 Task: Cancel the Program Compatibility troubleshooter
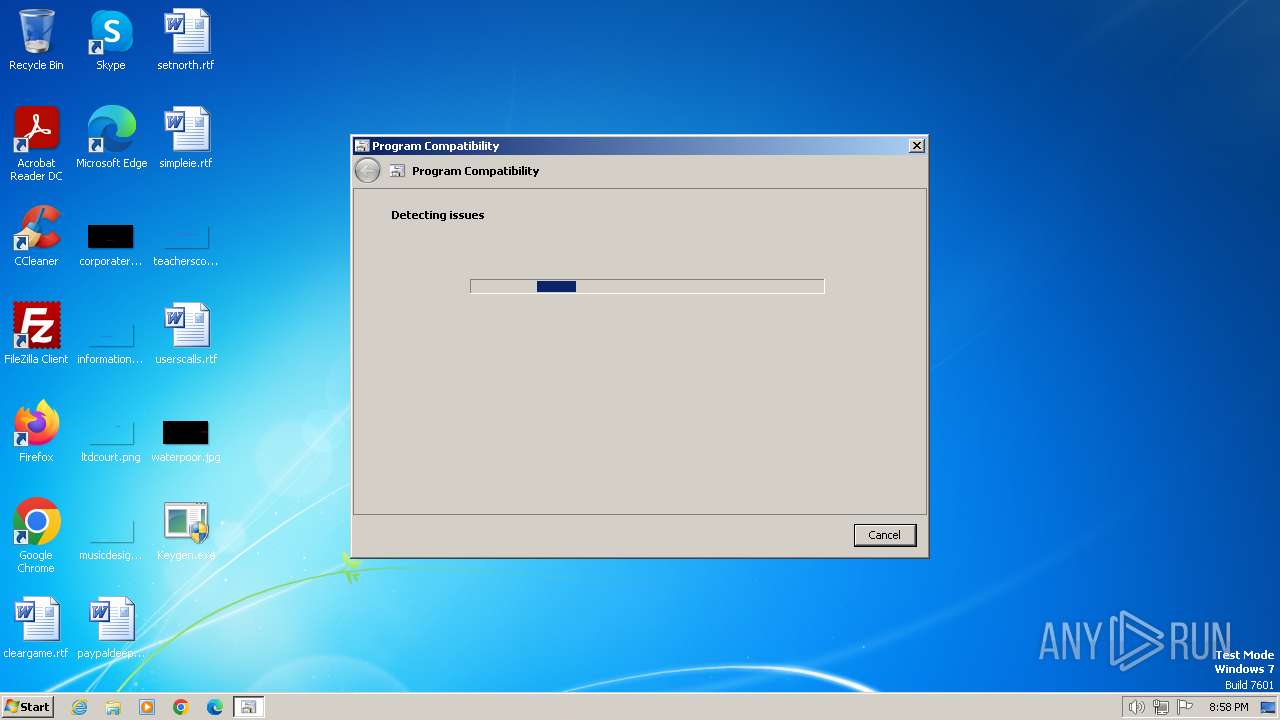pos(884,535)
